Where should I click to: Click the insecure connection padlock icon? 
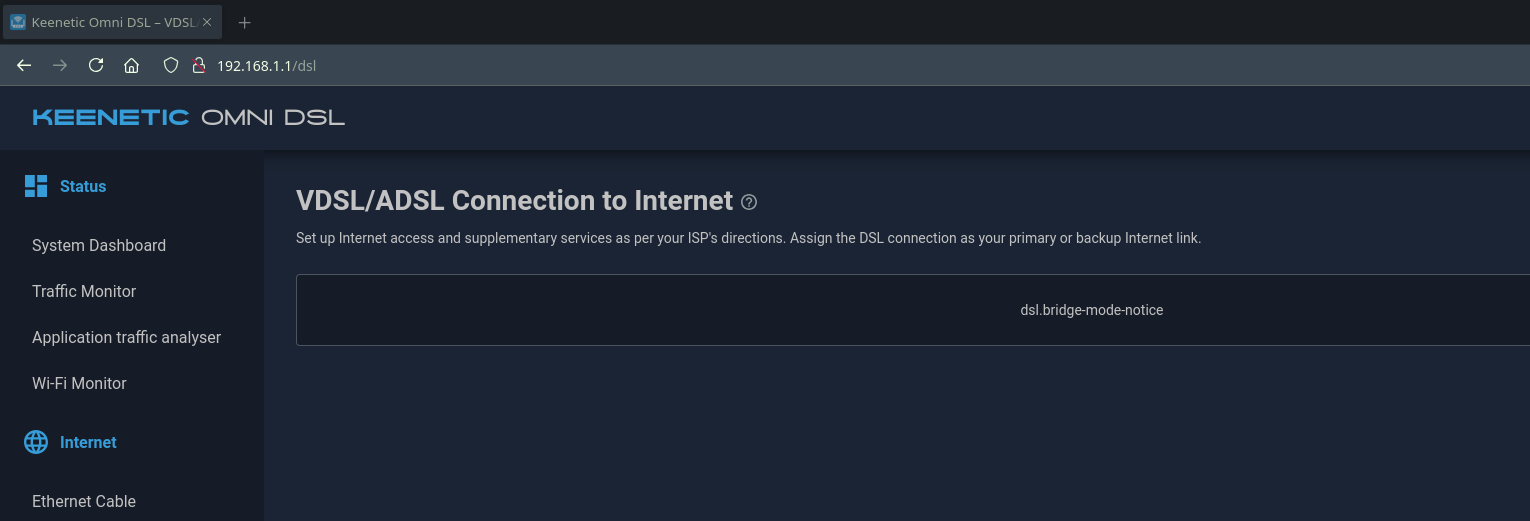coord(198,66)
